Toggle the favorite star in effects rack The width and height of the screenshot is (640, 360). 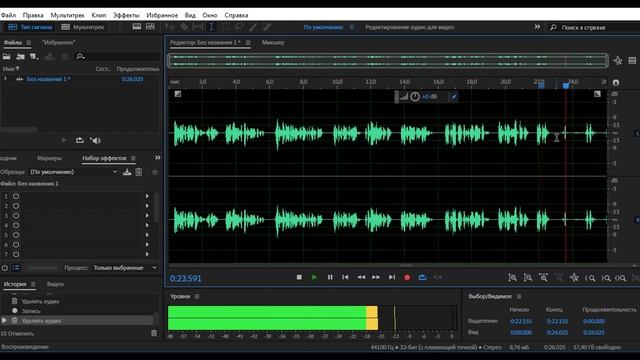pos(155,172)
